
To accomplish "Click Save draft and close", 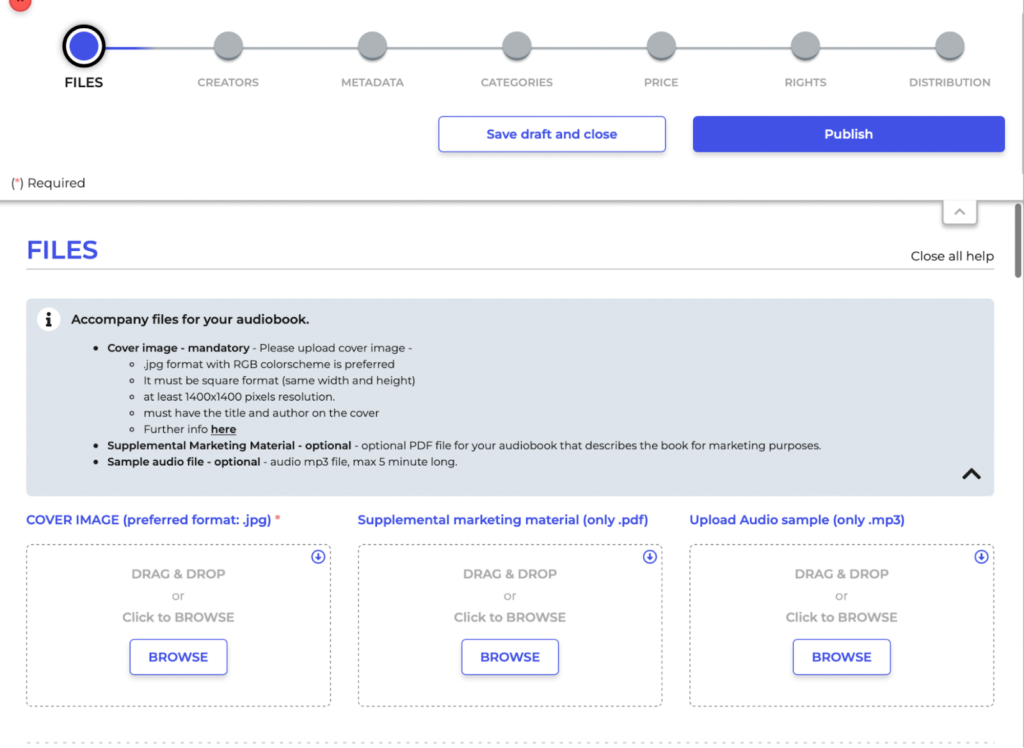I will coord(552,134).
